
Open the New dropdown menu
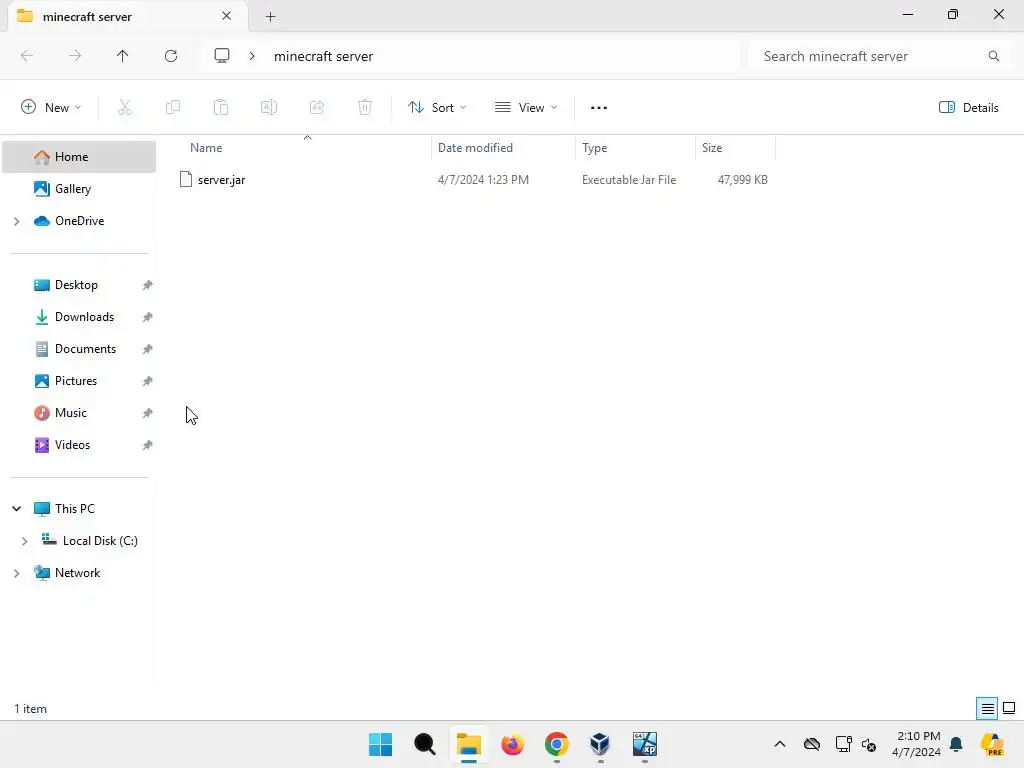(x=51, y=108)
